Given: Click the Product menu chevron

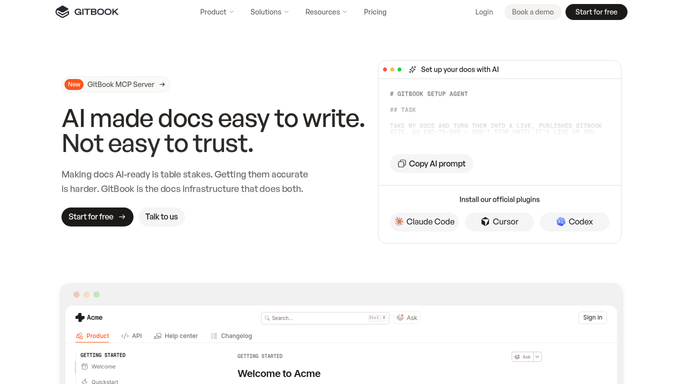Looking at the screenshot, I should pos(232,12).
